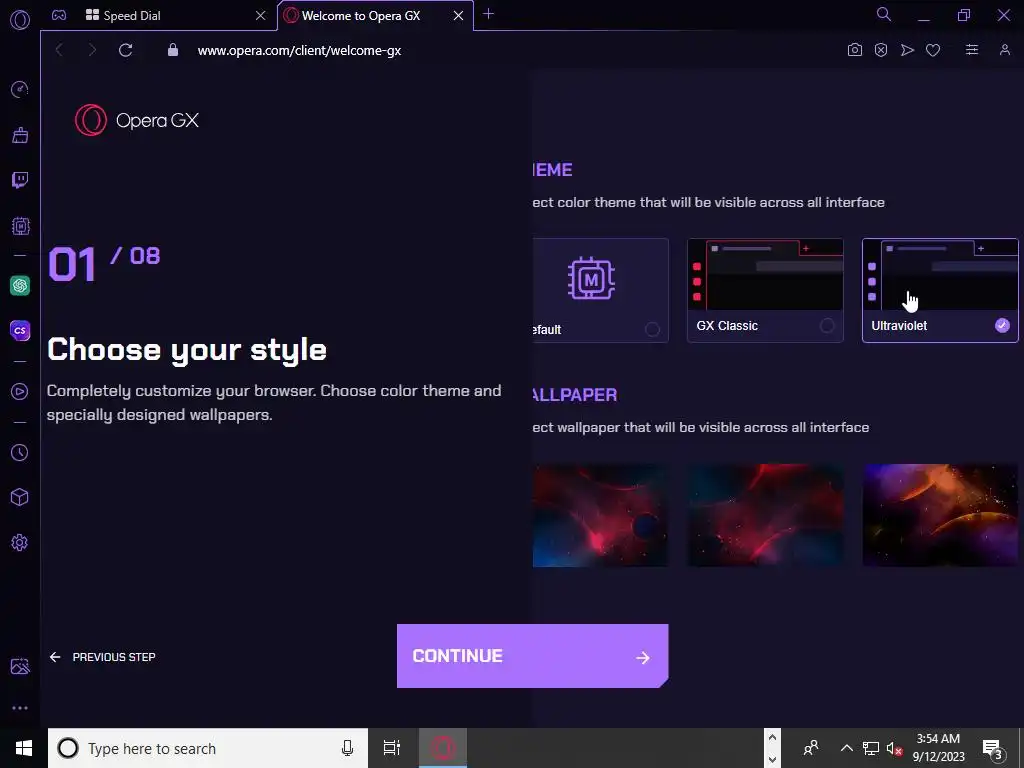
Task: Open a new tab with plus button
Action: (x=488, y=14)
